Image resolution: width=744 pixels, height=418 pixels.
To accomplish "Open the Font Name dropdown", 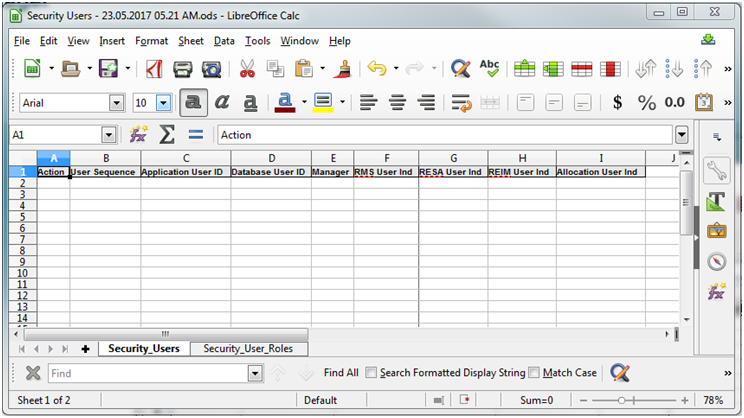I will click(116, 102).
